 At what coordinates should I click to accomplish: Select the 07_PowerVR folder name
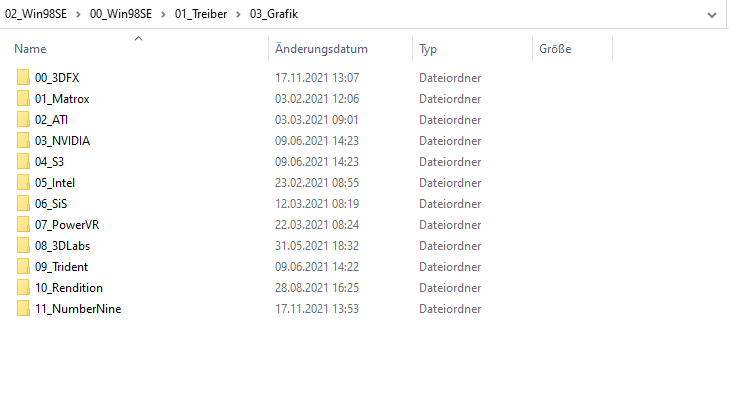(x=67, y=224)
